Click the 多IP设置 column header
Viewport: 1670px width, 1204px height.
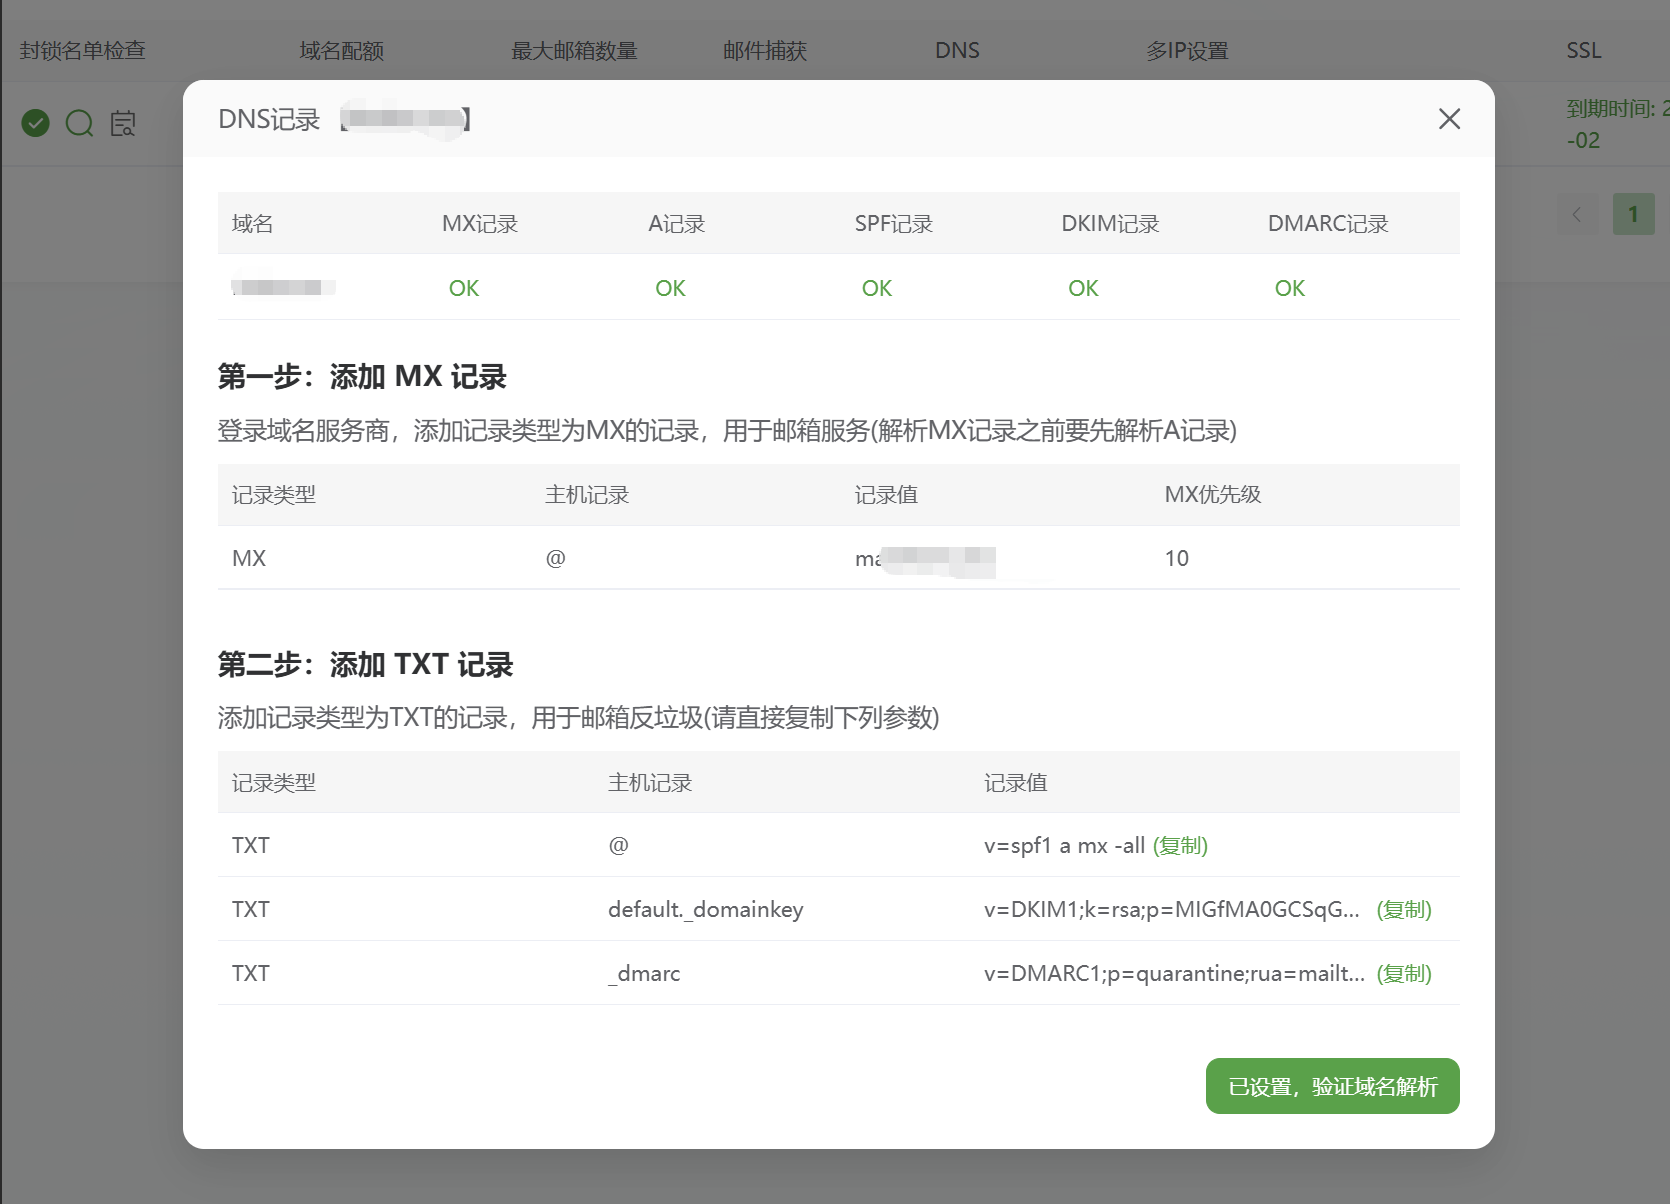coord(1187,50)
